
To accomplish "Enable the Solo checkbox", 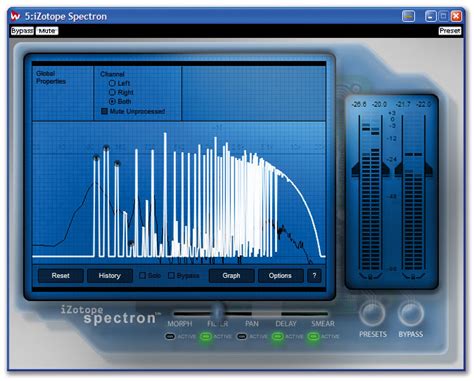I will (142, 275).
